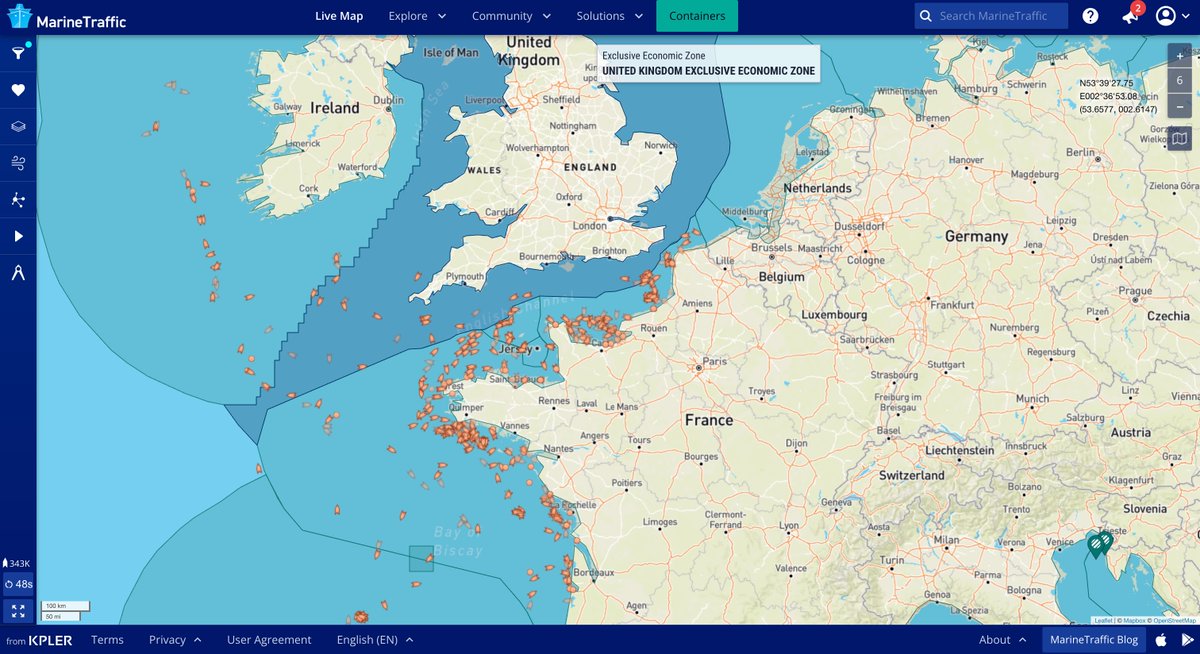Expand the Community dropdown chevron
This screenshot has width=1200, height=654.
click(x=546, y=16)
